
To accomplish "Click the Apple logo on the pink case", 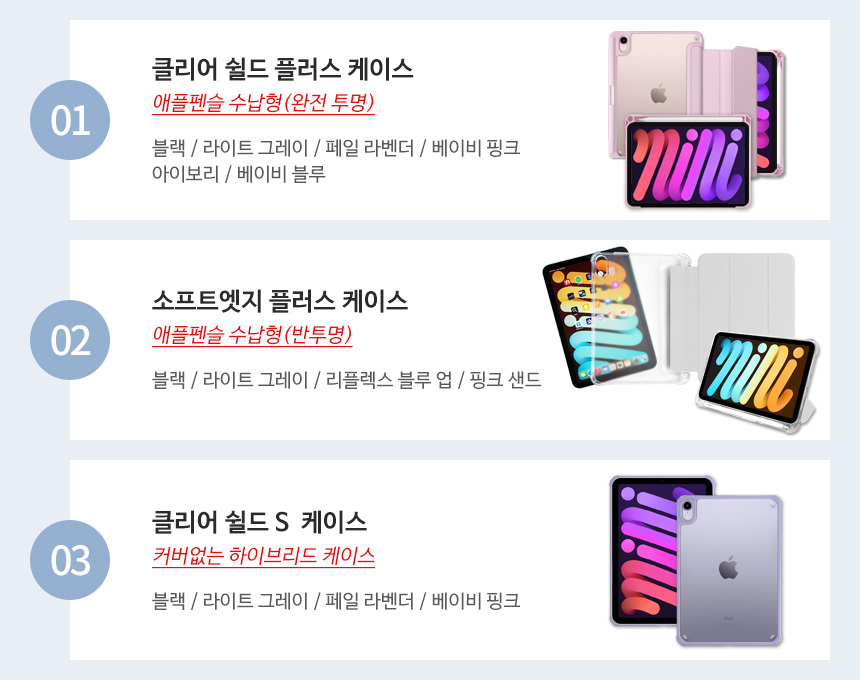I will coord(659,94).
